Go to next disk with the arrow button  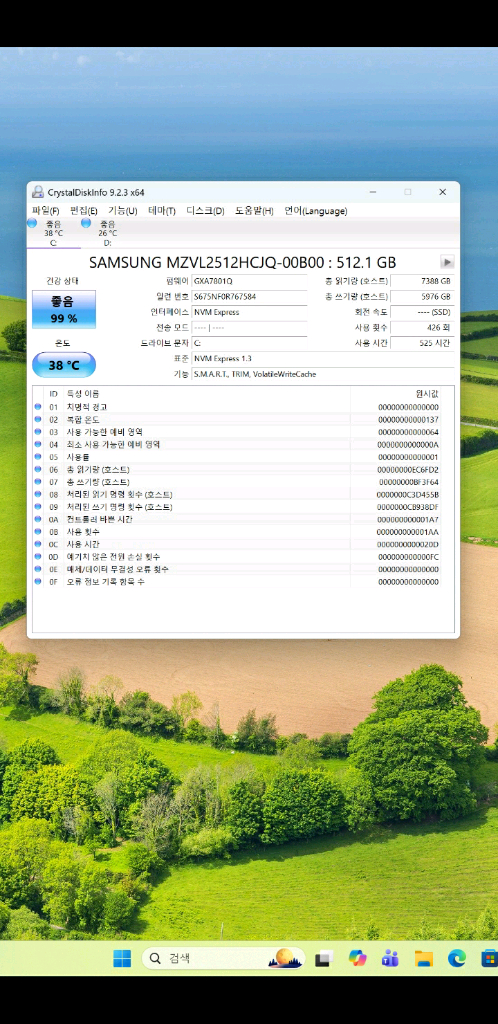[x=447, y=263]
